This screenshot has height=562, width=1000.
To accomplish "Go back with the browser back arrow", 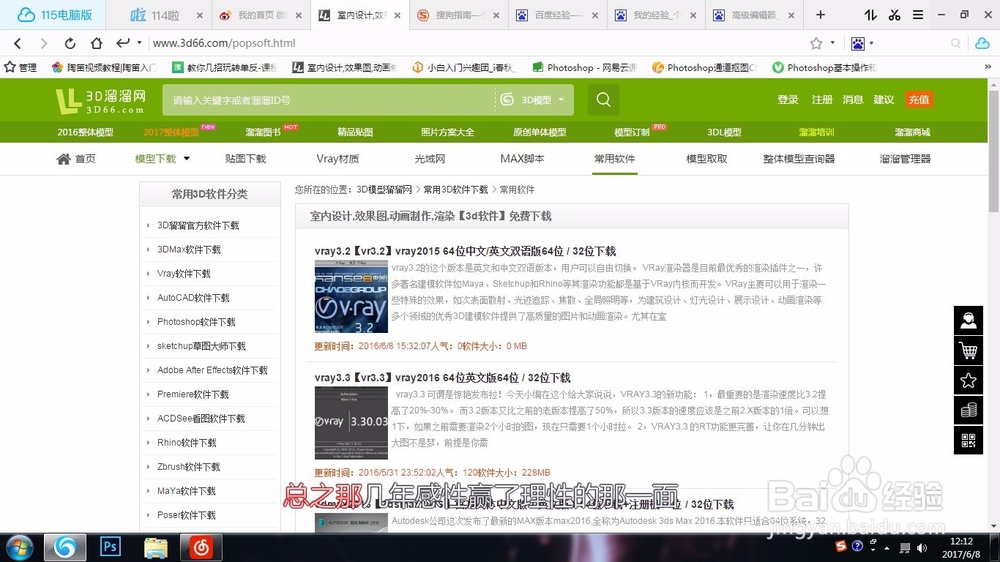I will [x=18, y=43].
